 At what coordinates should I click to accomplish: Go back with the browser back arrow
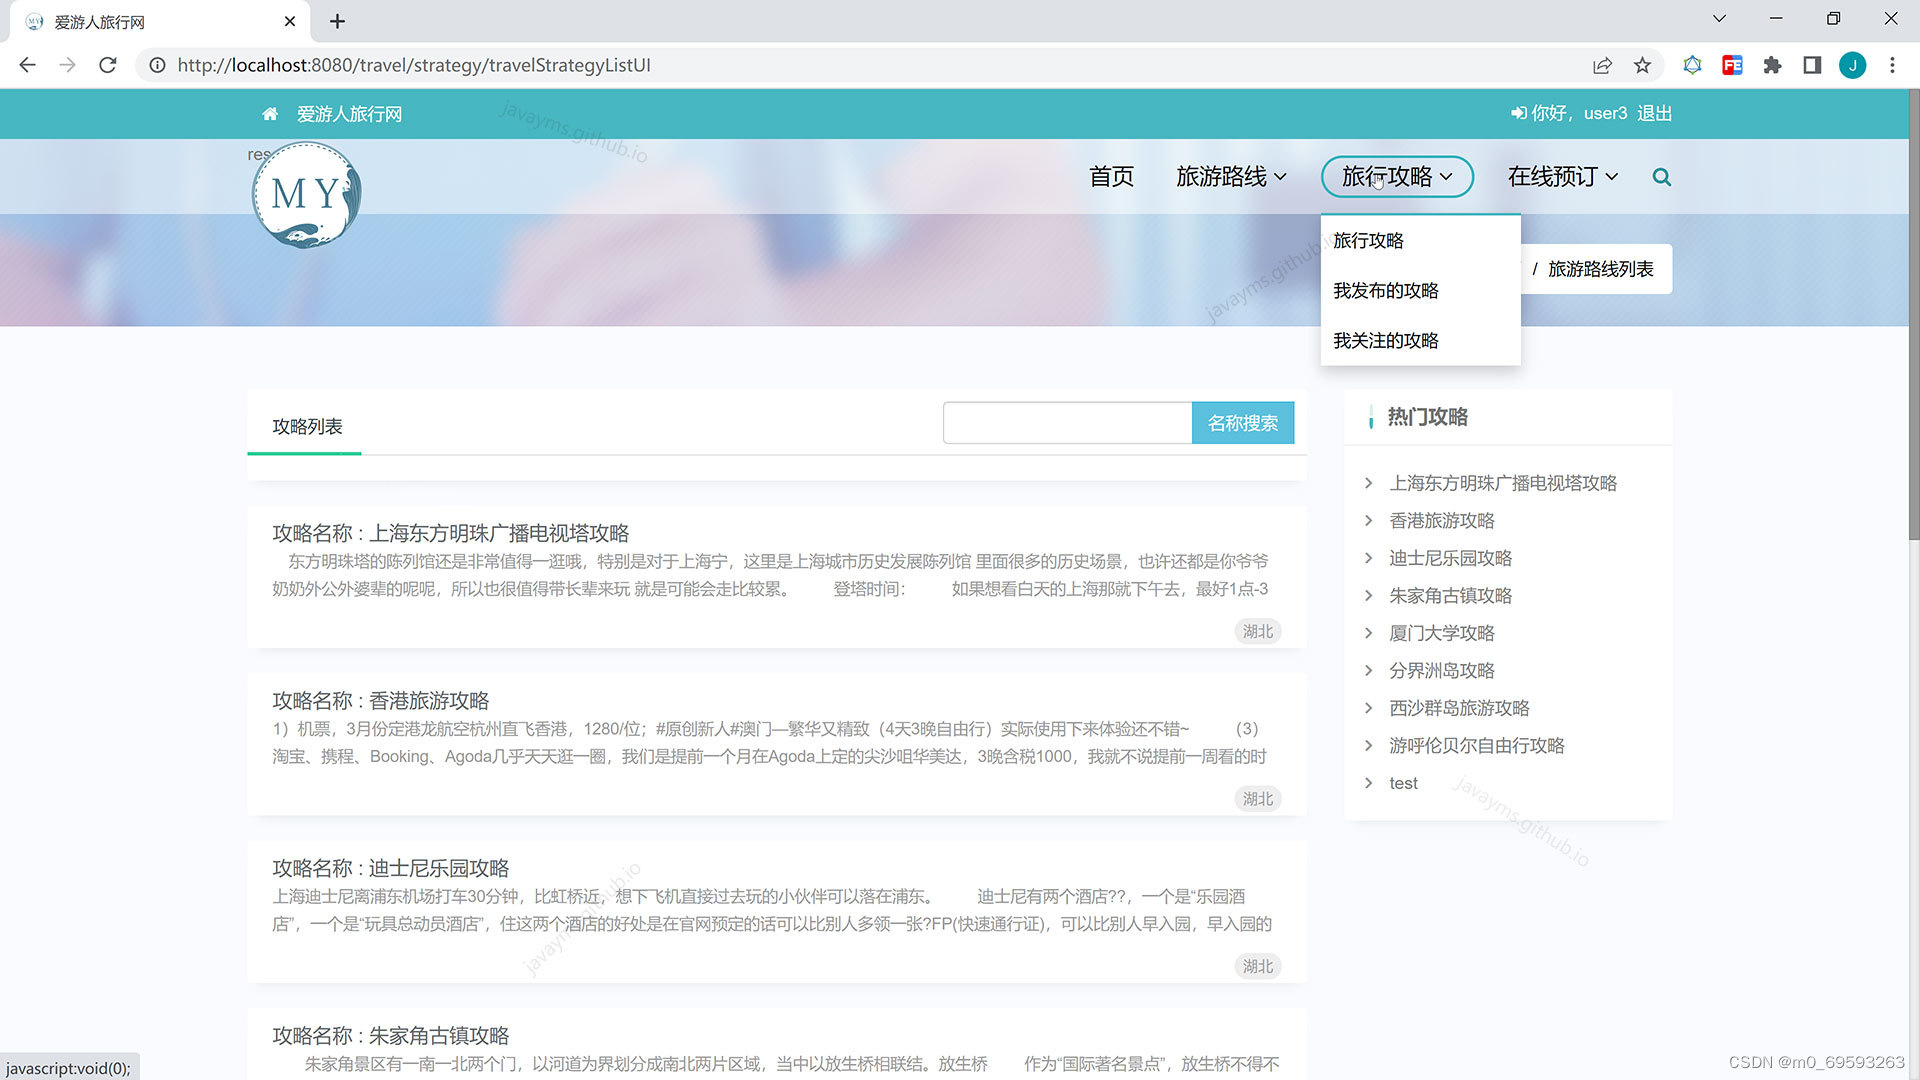27,65
